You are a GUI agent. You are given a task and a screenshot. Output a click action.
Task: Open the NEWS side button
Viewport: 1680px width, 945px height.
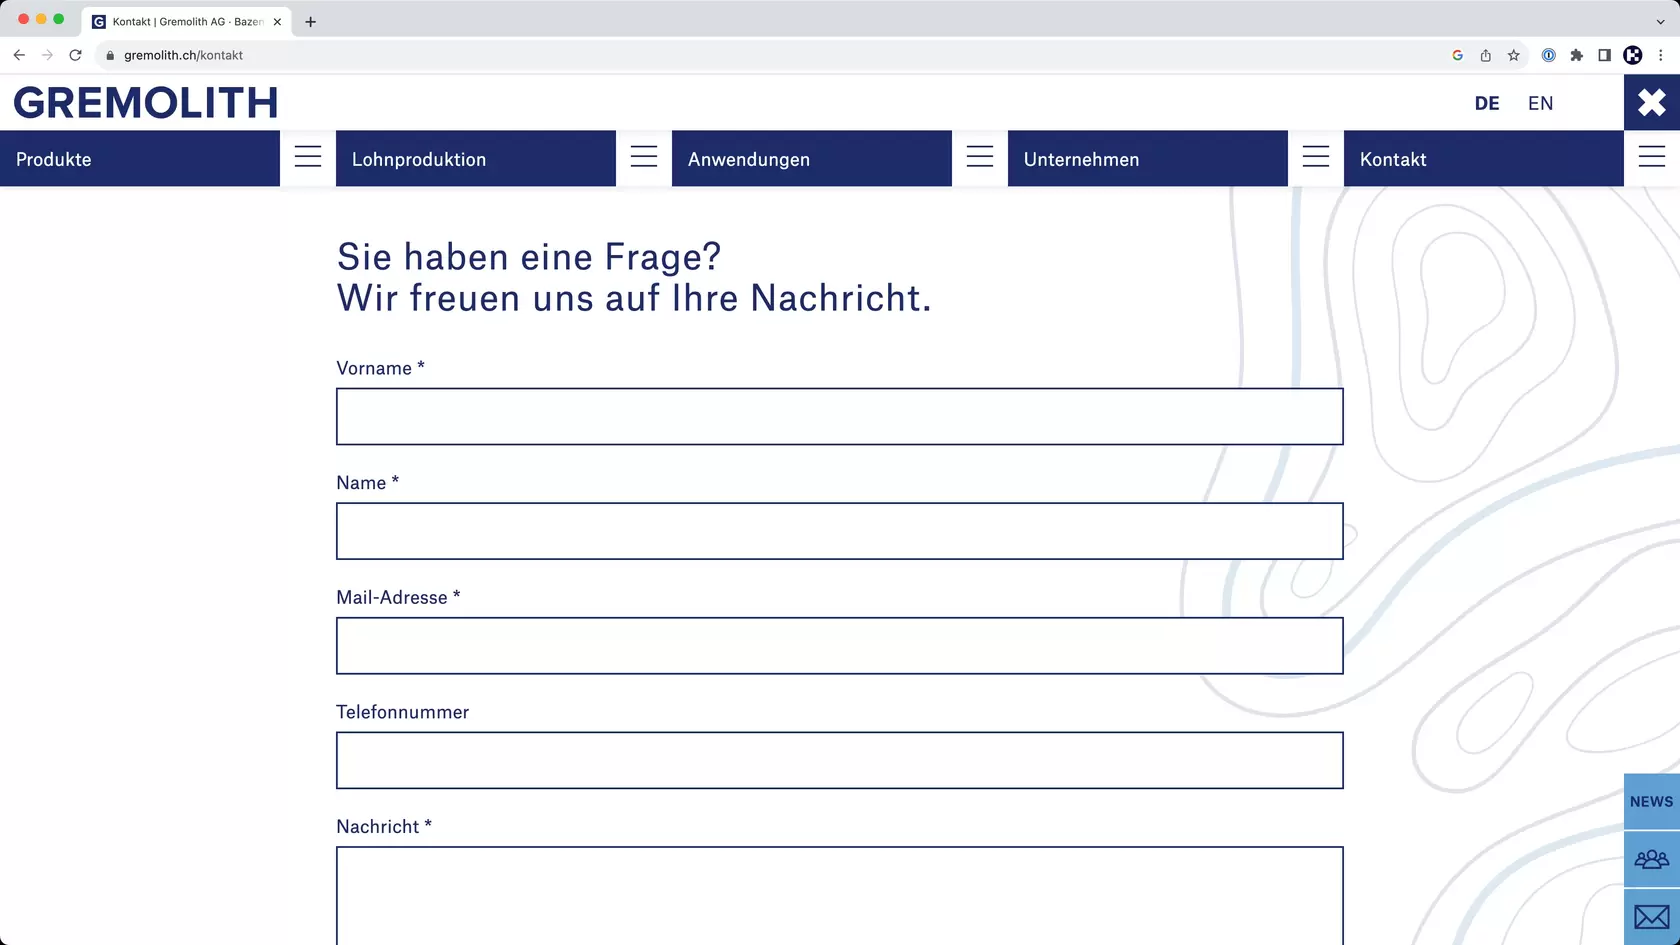click(x=1651, y=801)
